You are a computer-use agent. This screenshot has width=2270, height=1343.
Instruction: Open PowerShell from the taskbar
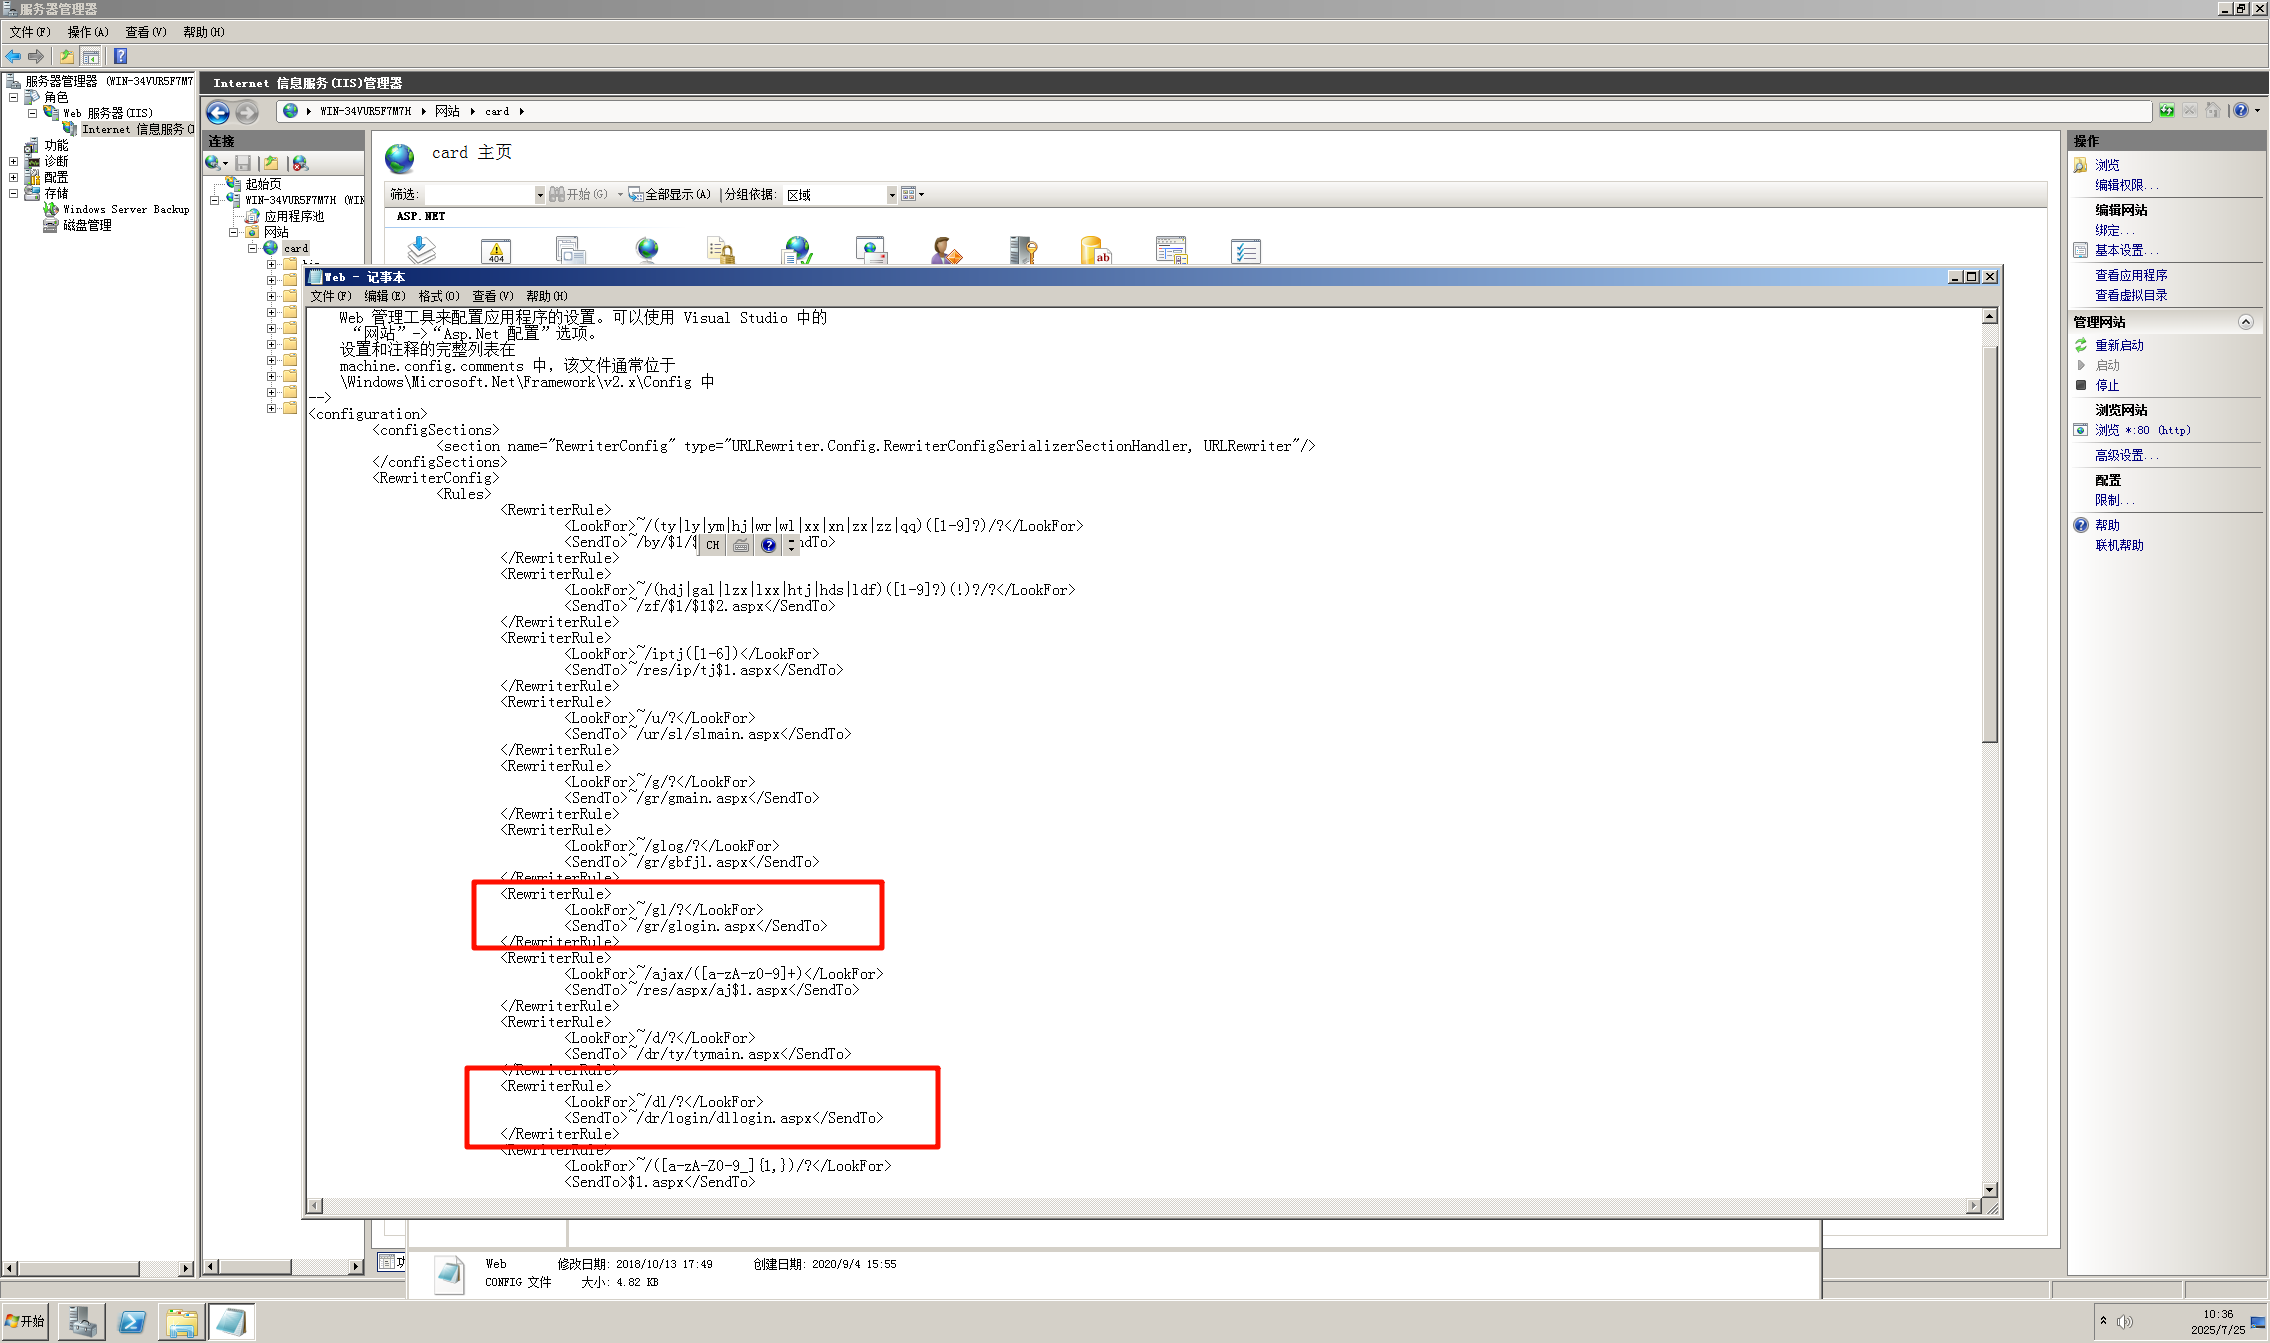pyautogui.click(x=132, y=1322)
